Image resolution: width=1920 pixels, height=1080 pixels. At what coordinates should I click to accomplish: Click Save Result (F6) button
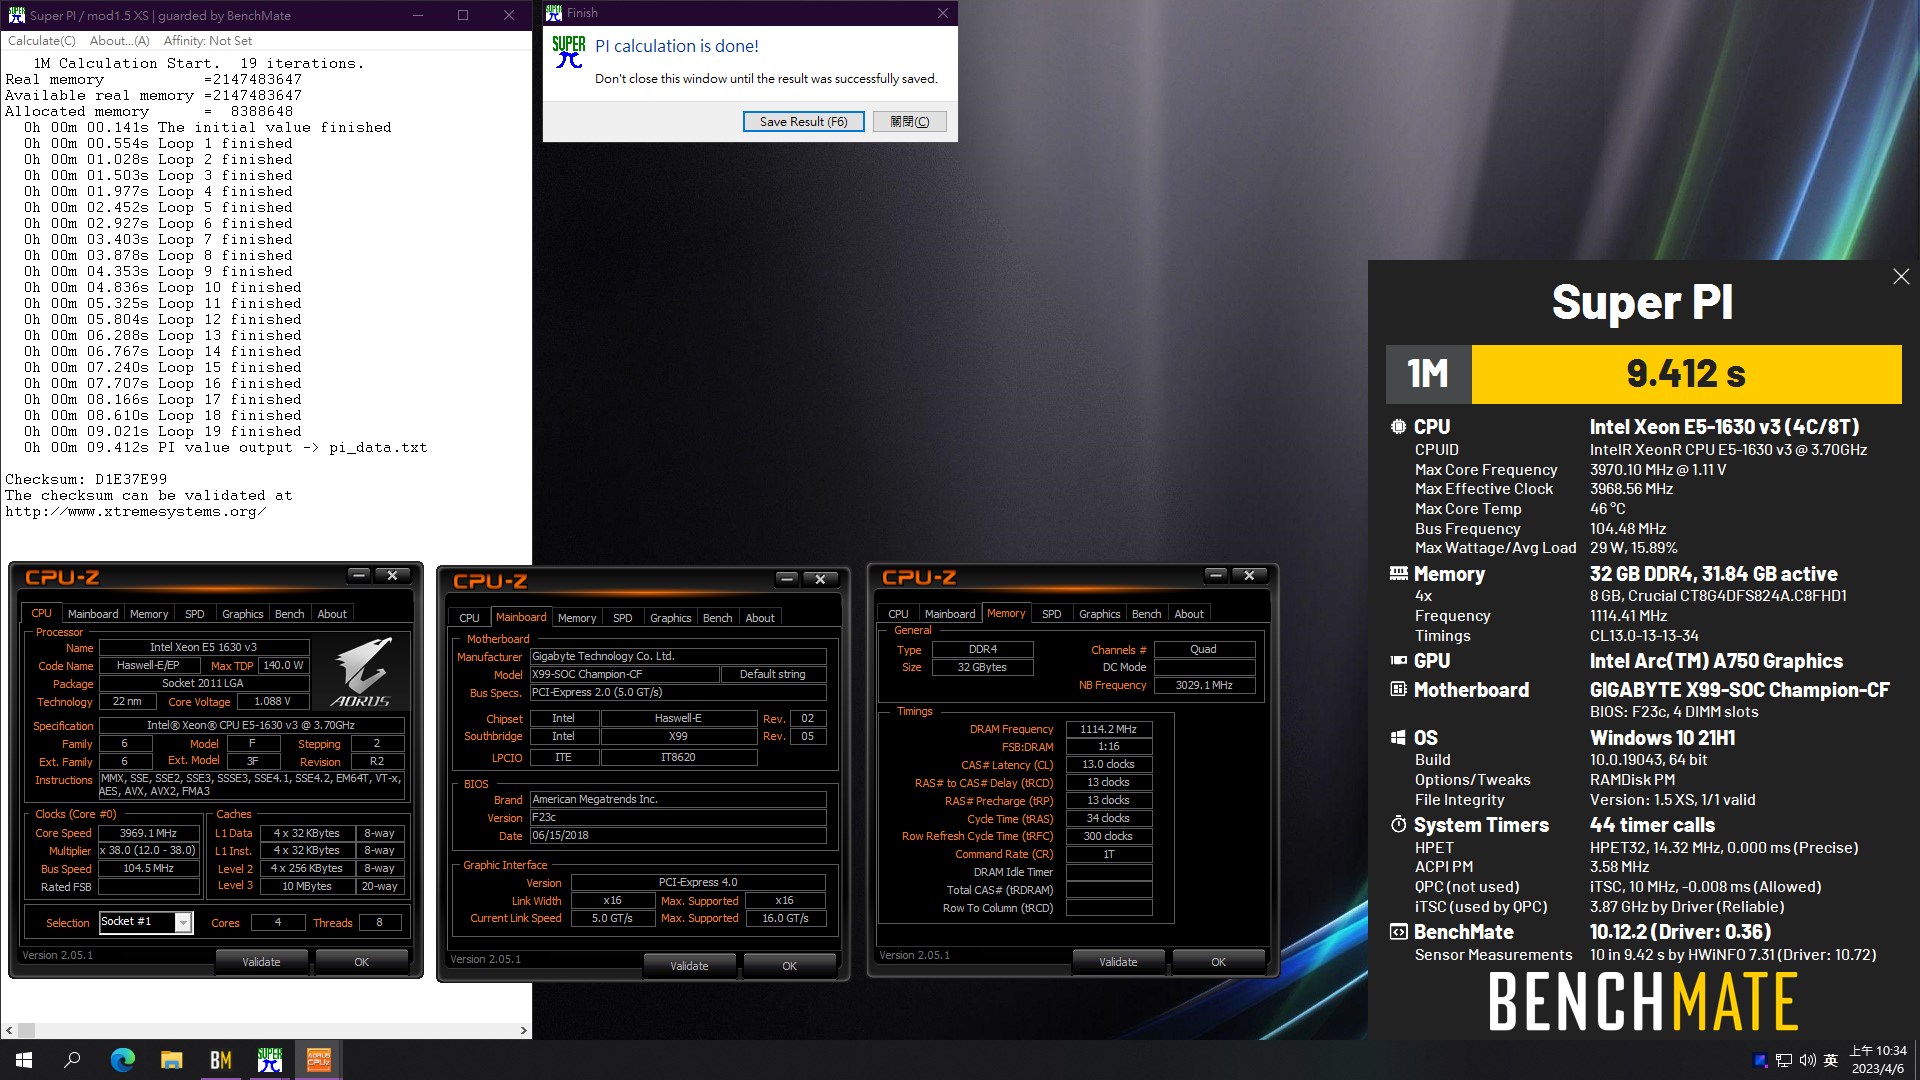click(803, 122)
